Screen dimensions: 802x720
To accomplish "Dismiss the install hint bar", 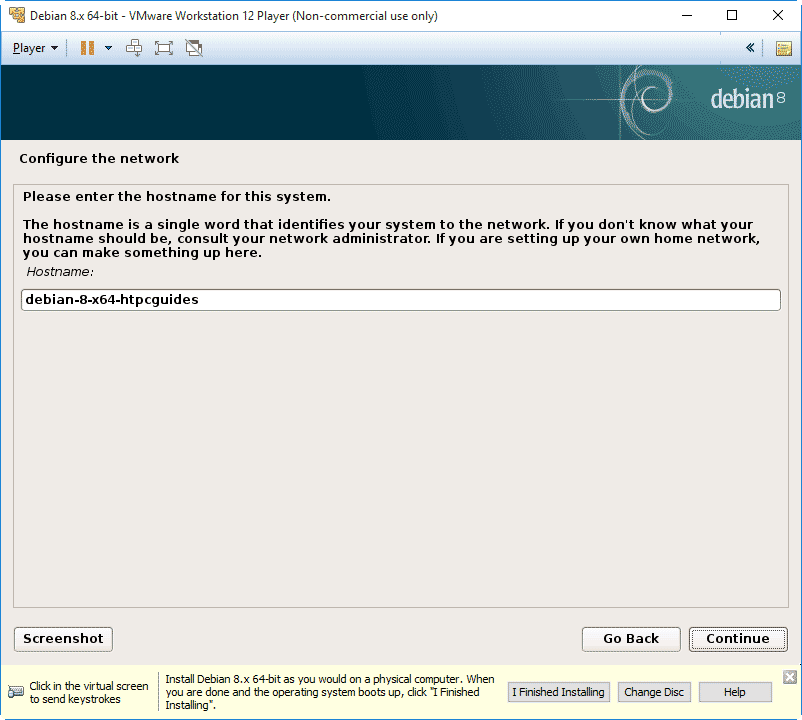I will pyautogui.click(x=790, y=677).
